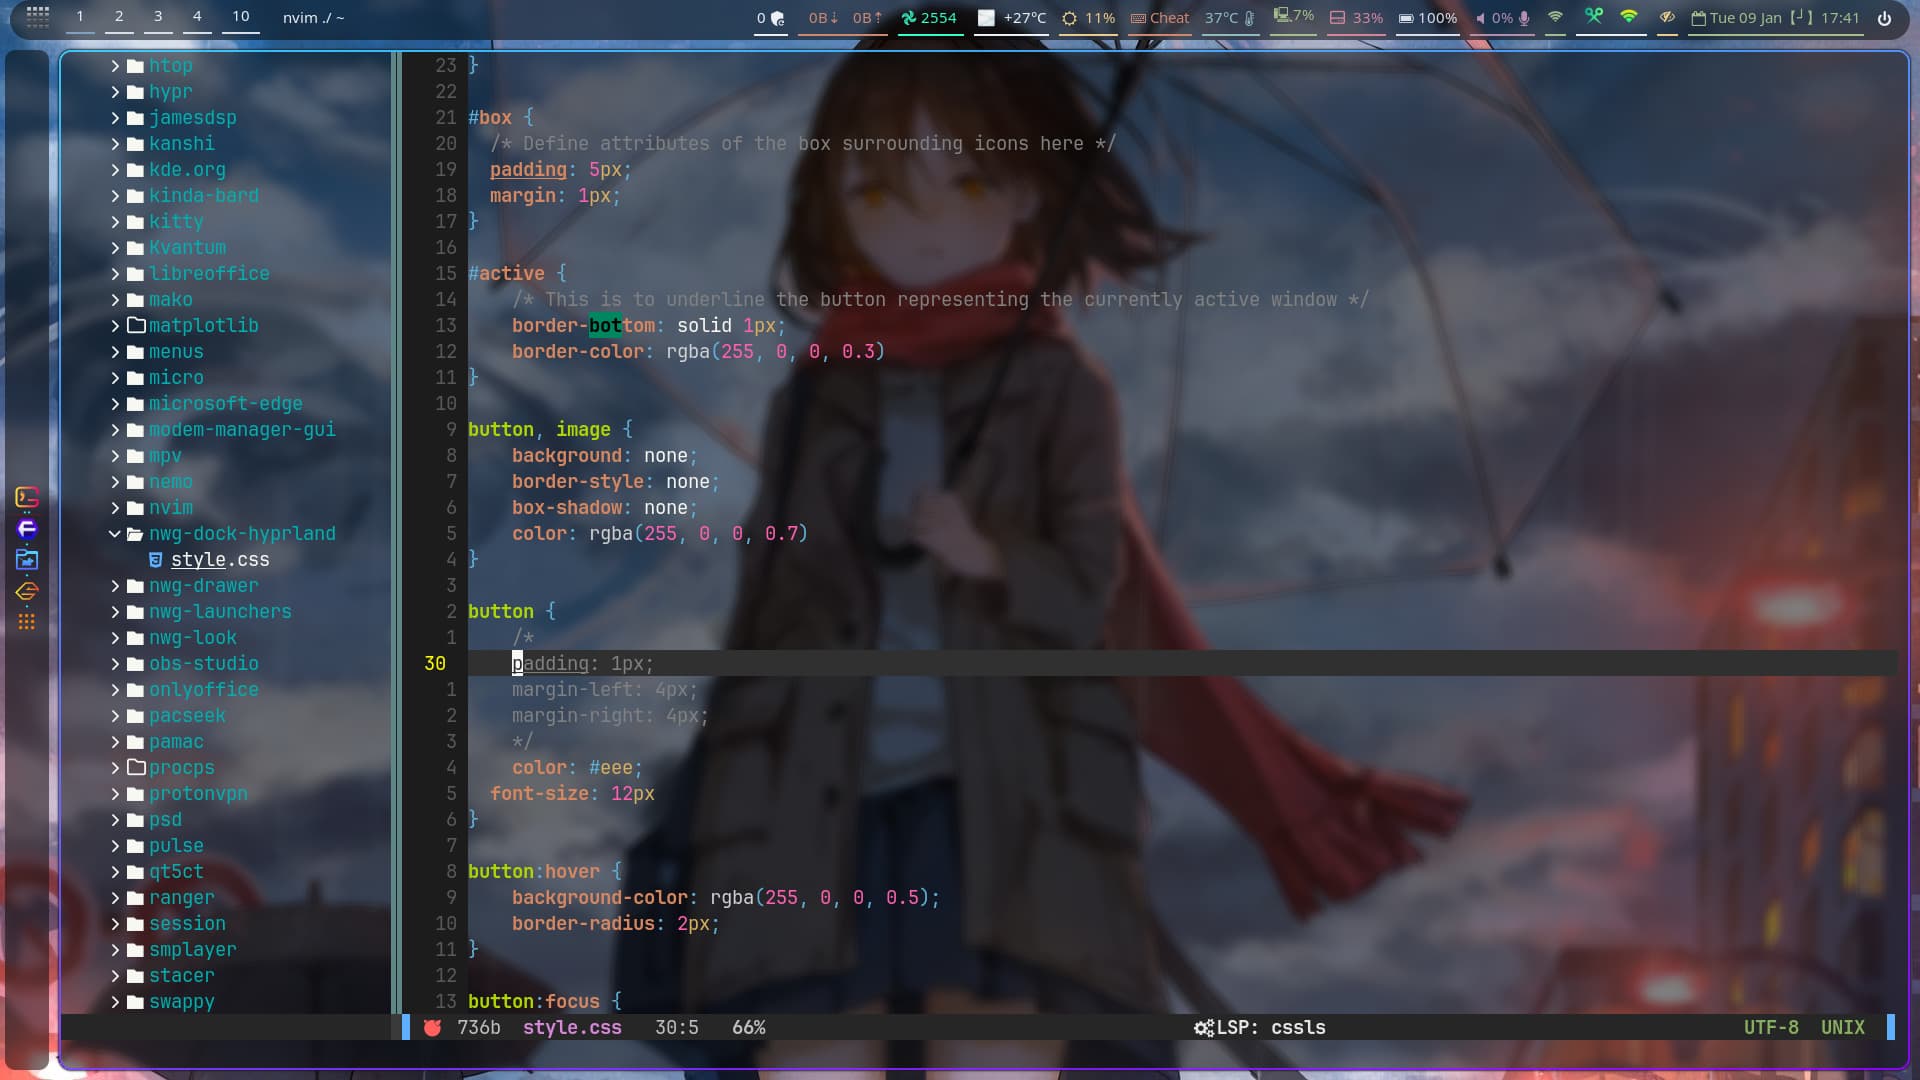The image size is (1920, 1080).
Task: Toggle the microphone mute icon
Action: tap(1524, 18)
